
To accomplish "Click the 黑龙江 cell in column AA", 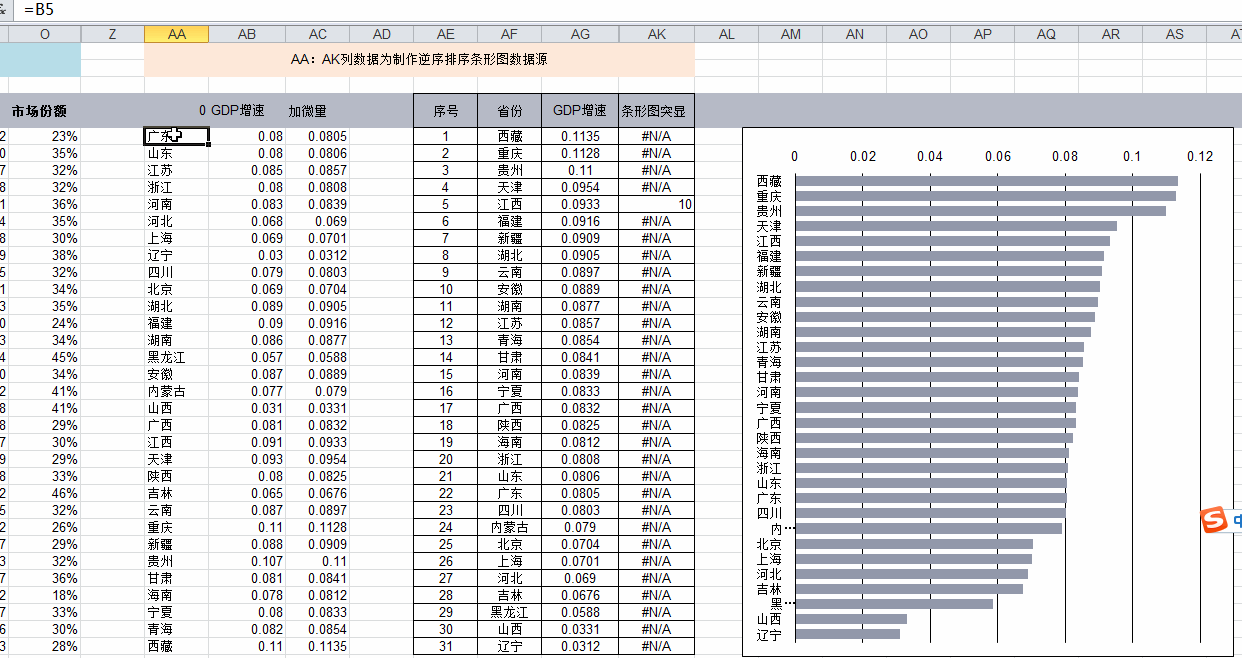I will pyautogui.click(x=177, y=357).
